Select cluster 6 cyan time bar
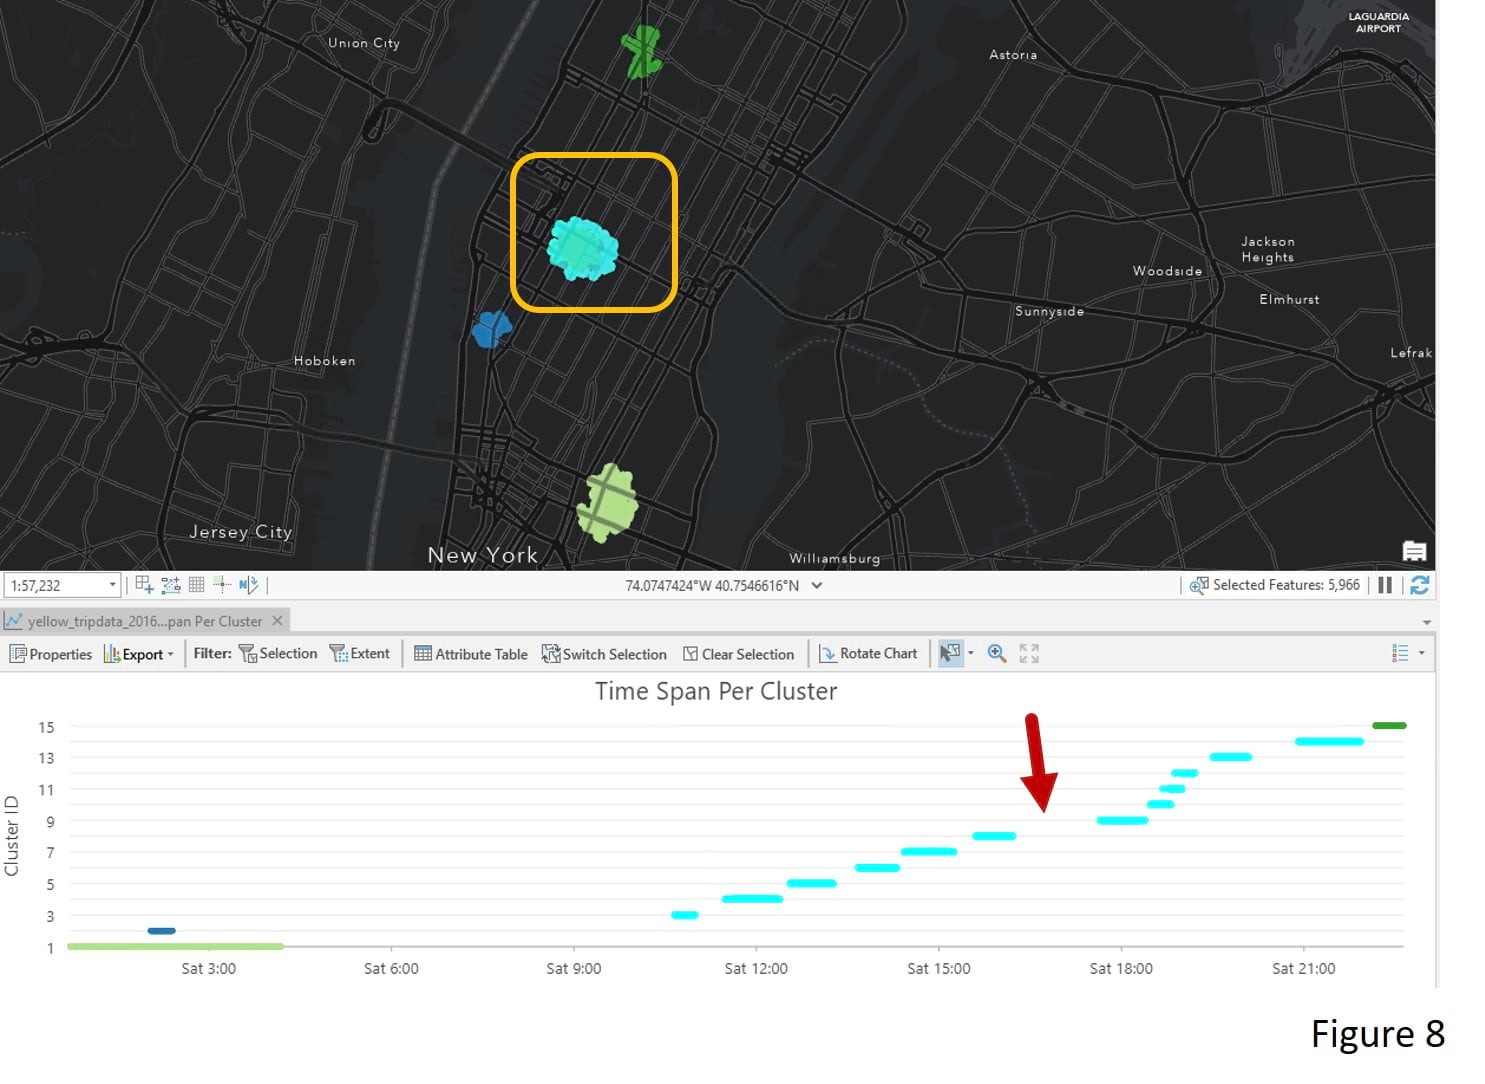The height and width of the screenshot is (1084, 1485). (877, 868)
